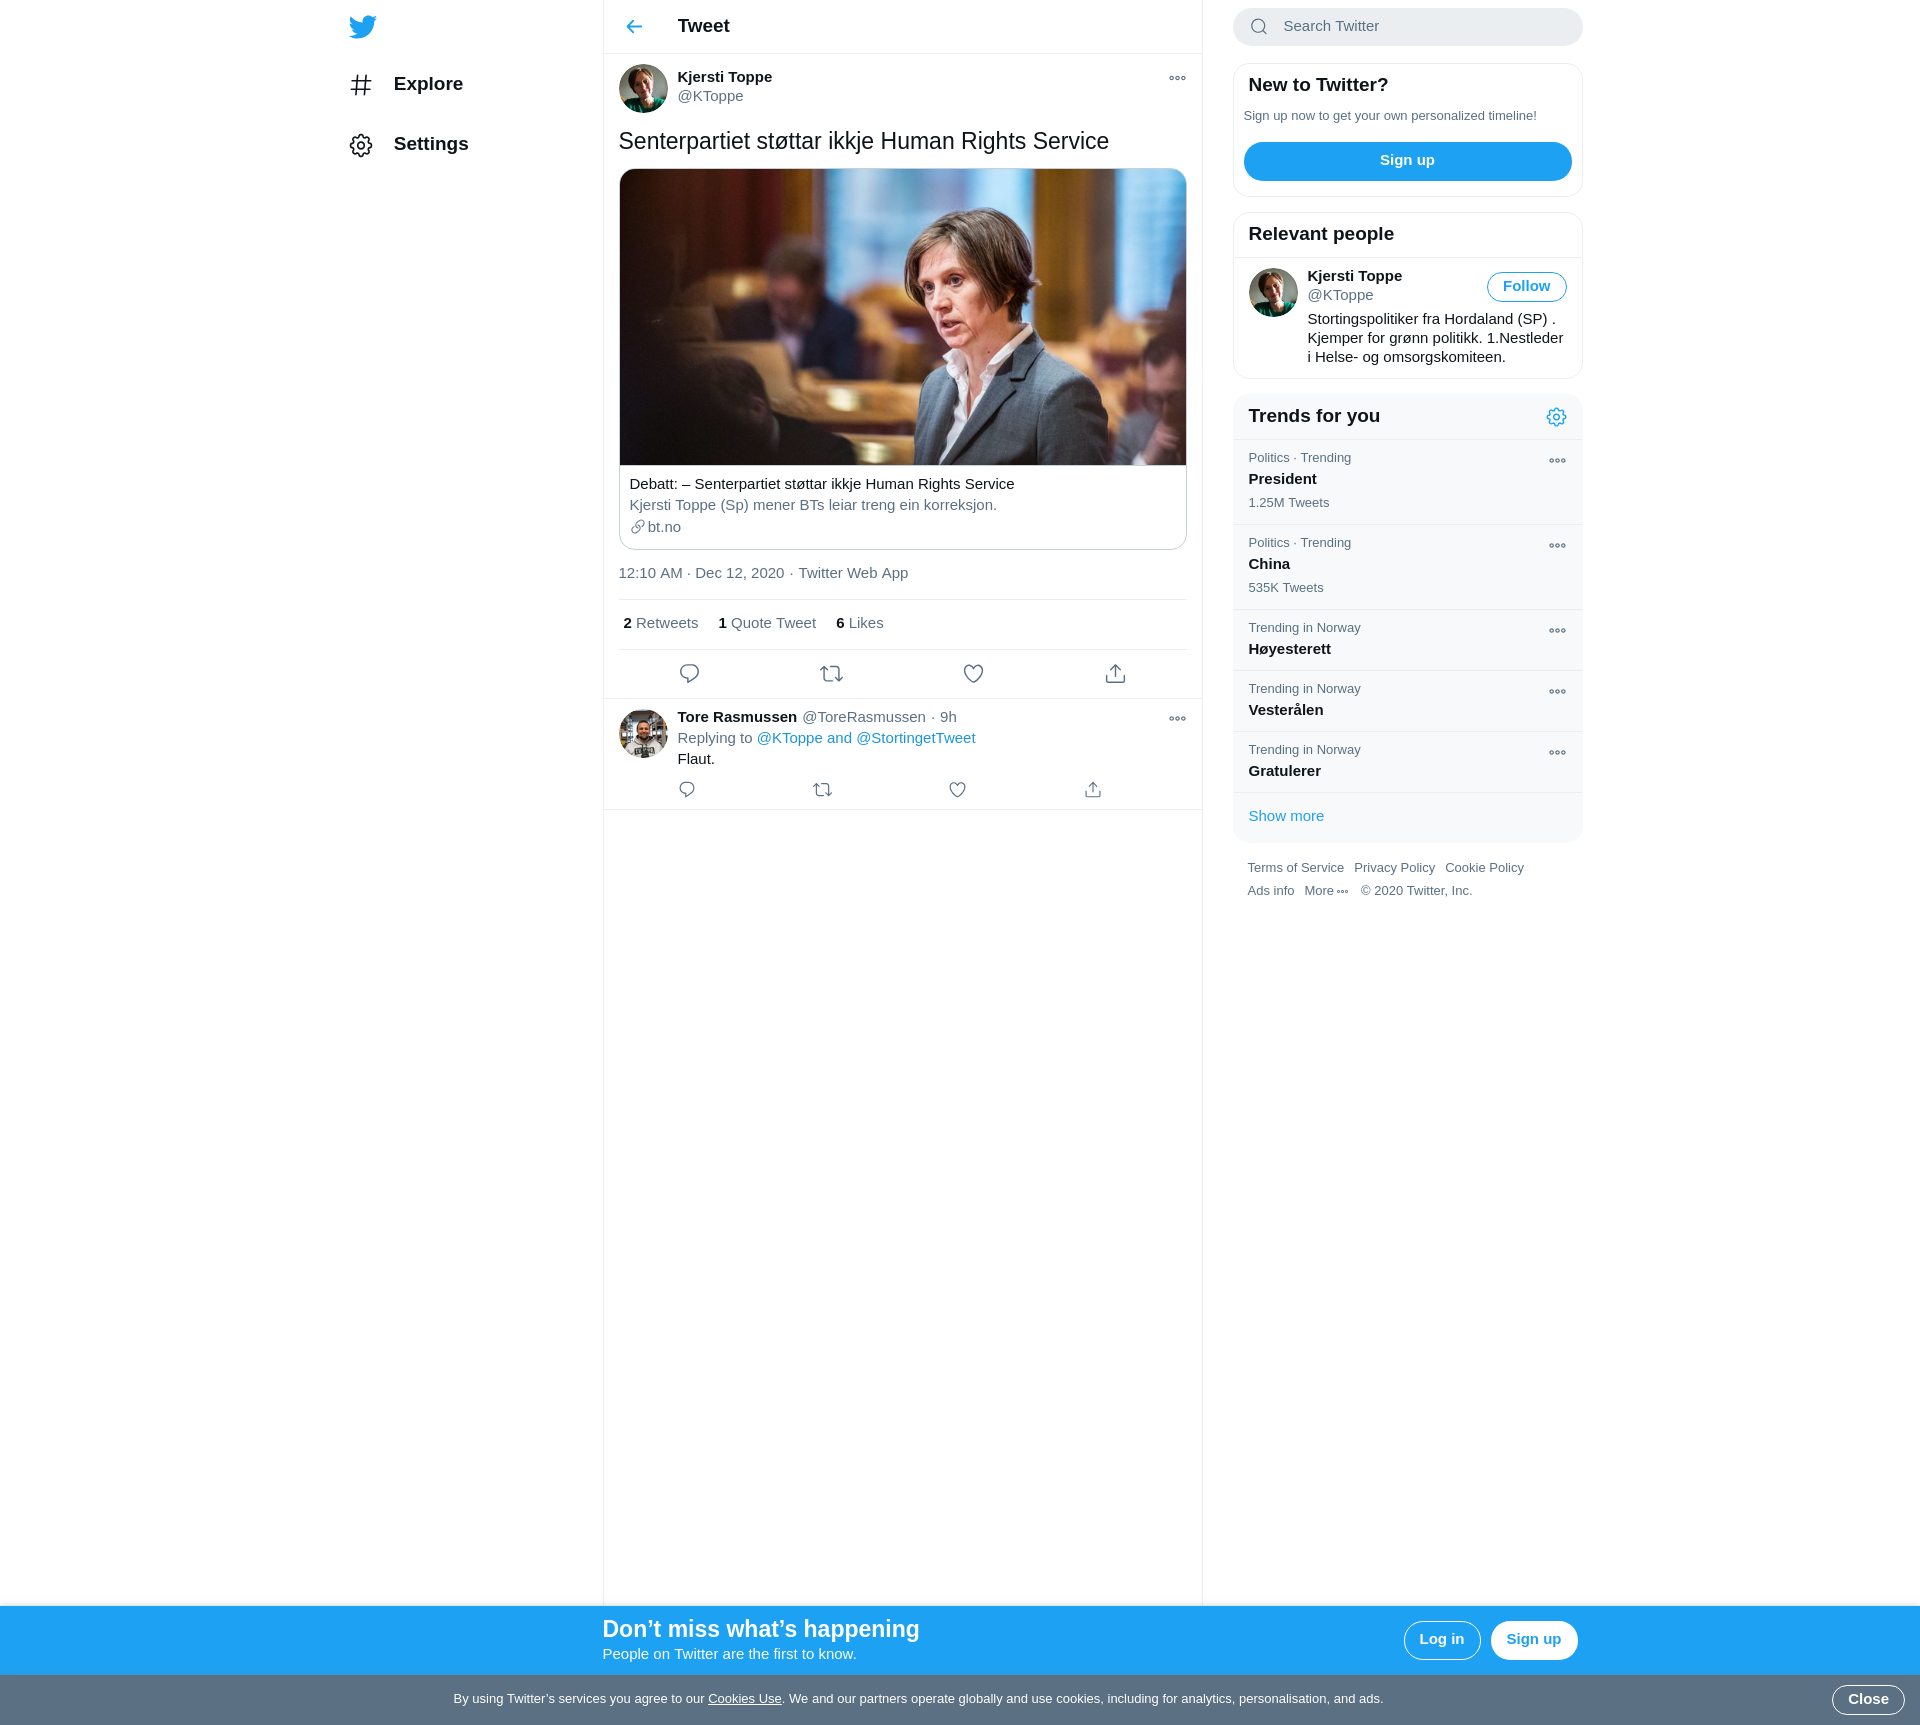1920x1725 pixels.
Task: Open more options for President trend
Action: (1557, 461)
